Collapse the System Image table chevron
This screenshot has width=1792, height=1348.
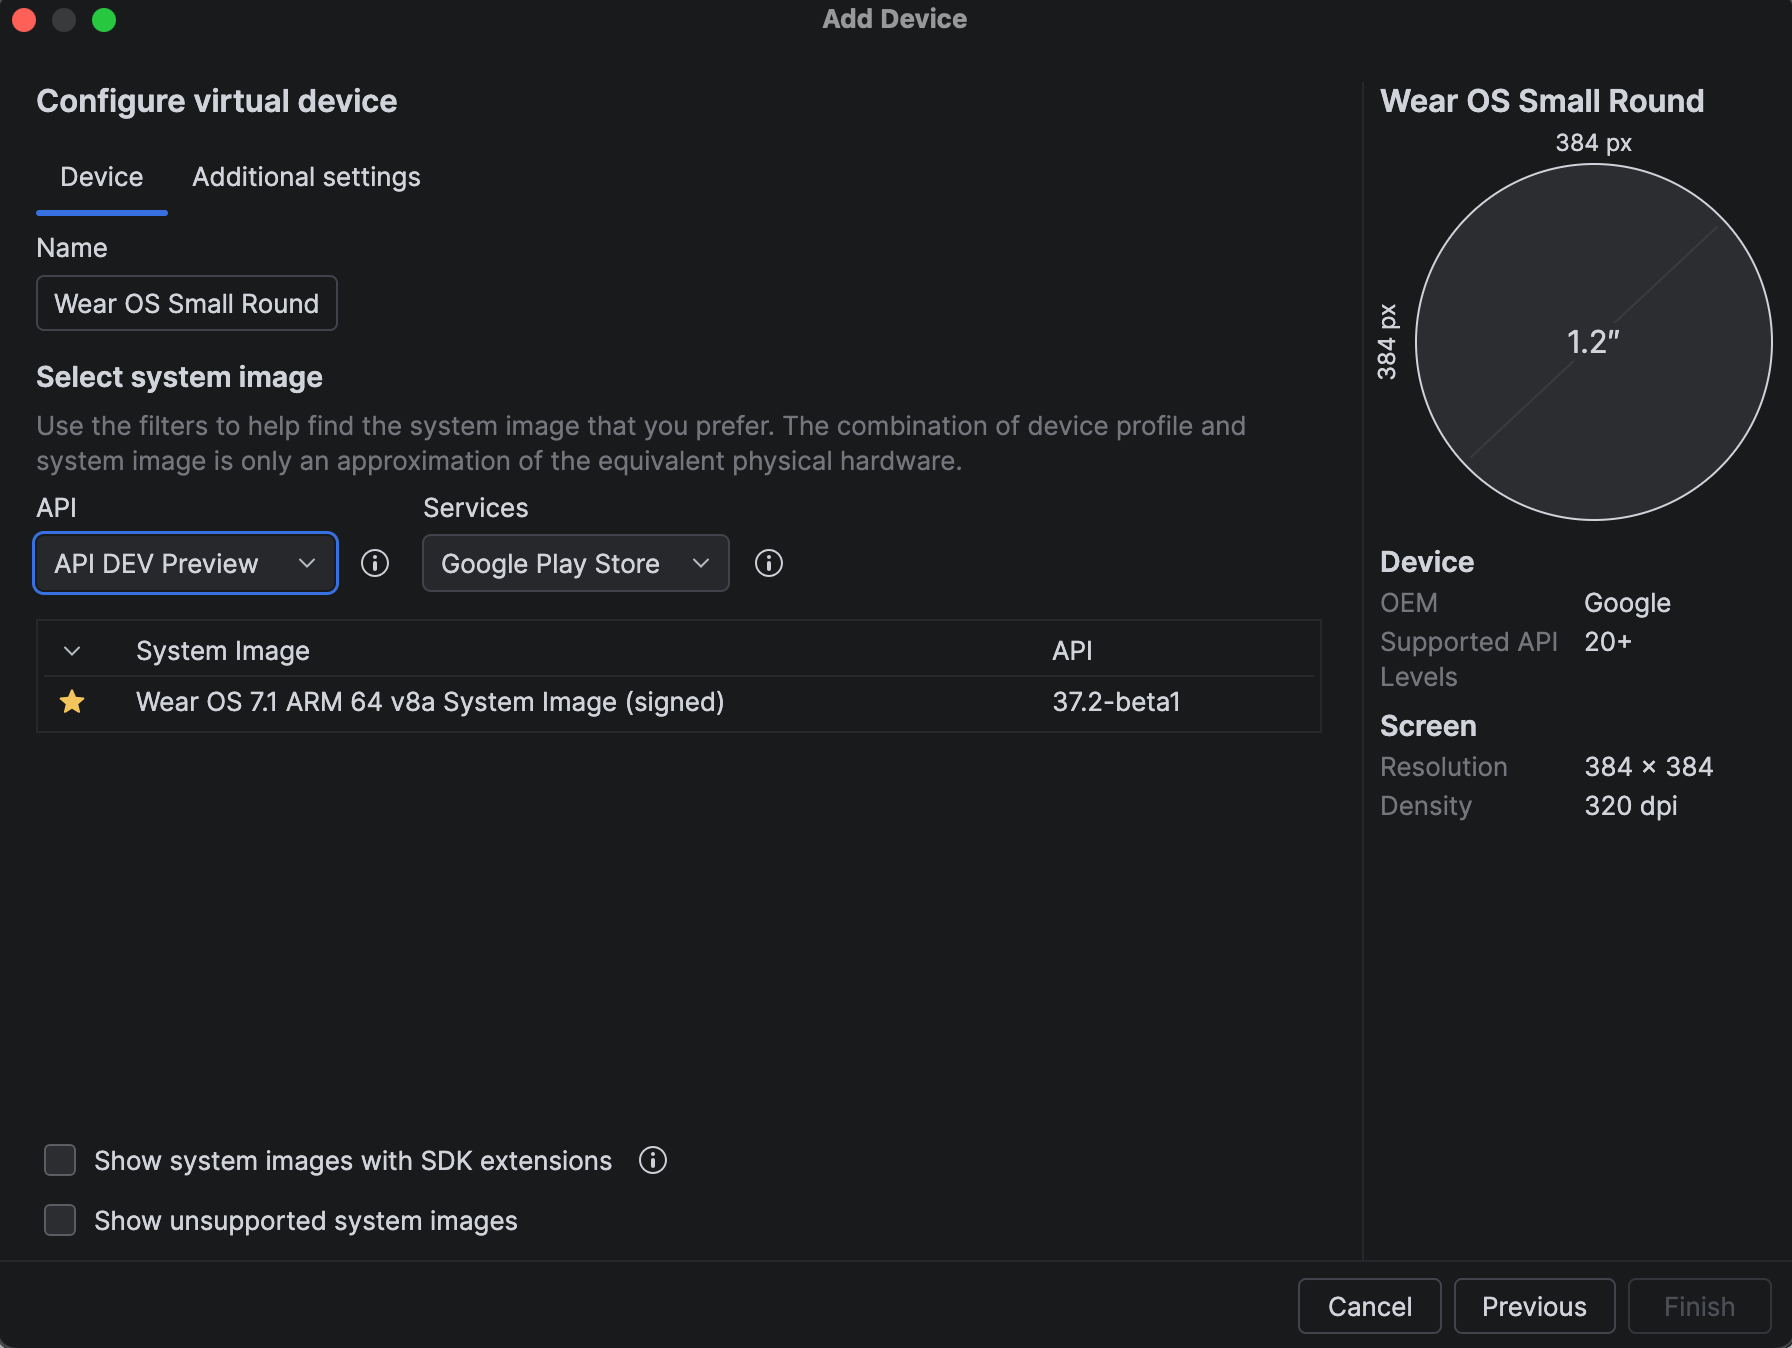[x=72, y=651]
